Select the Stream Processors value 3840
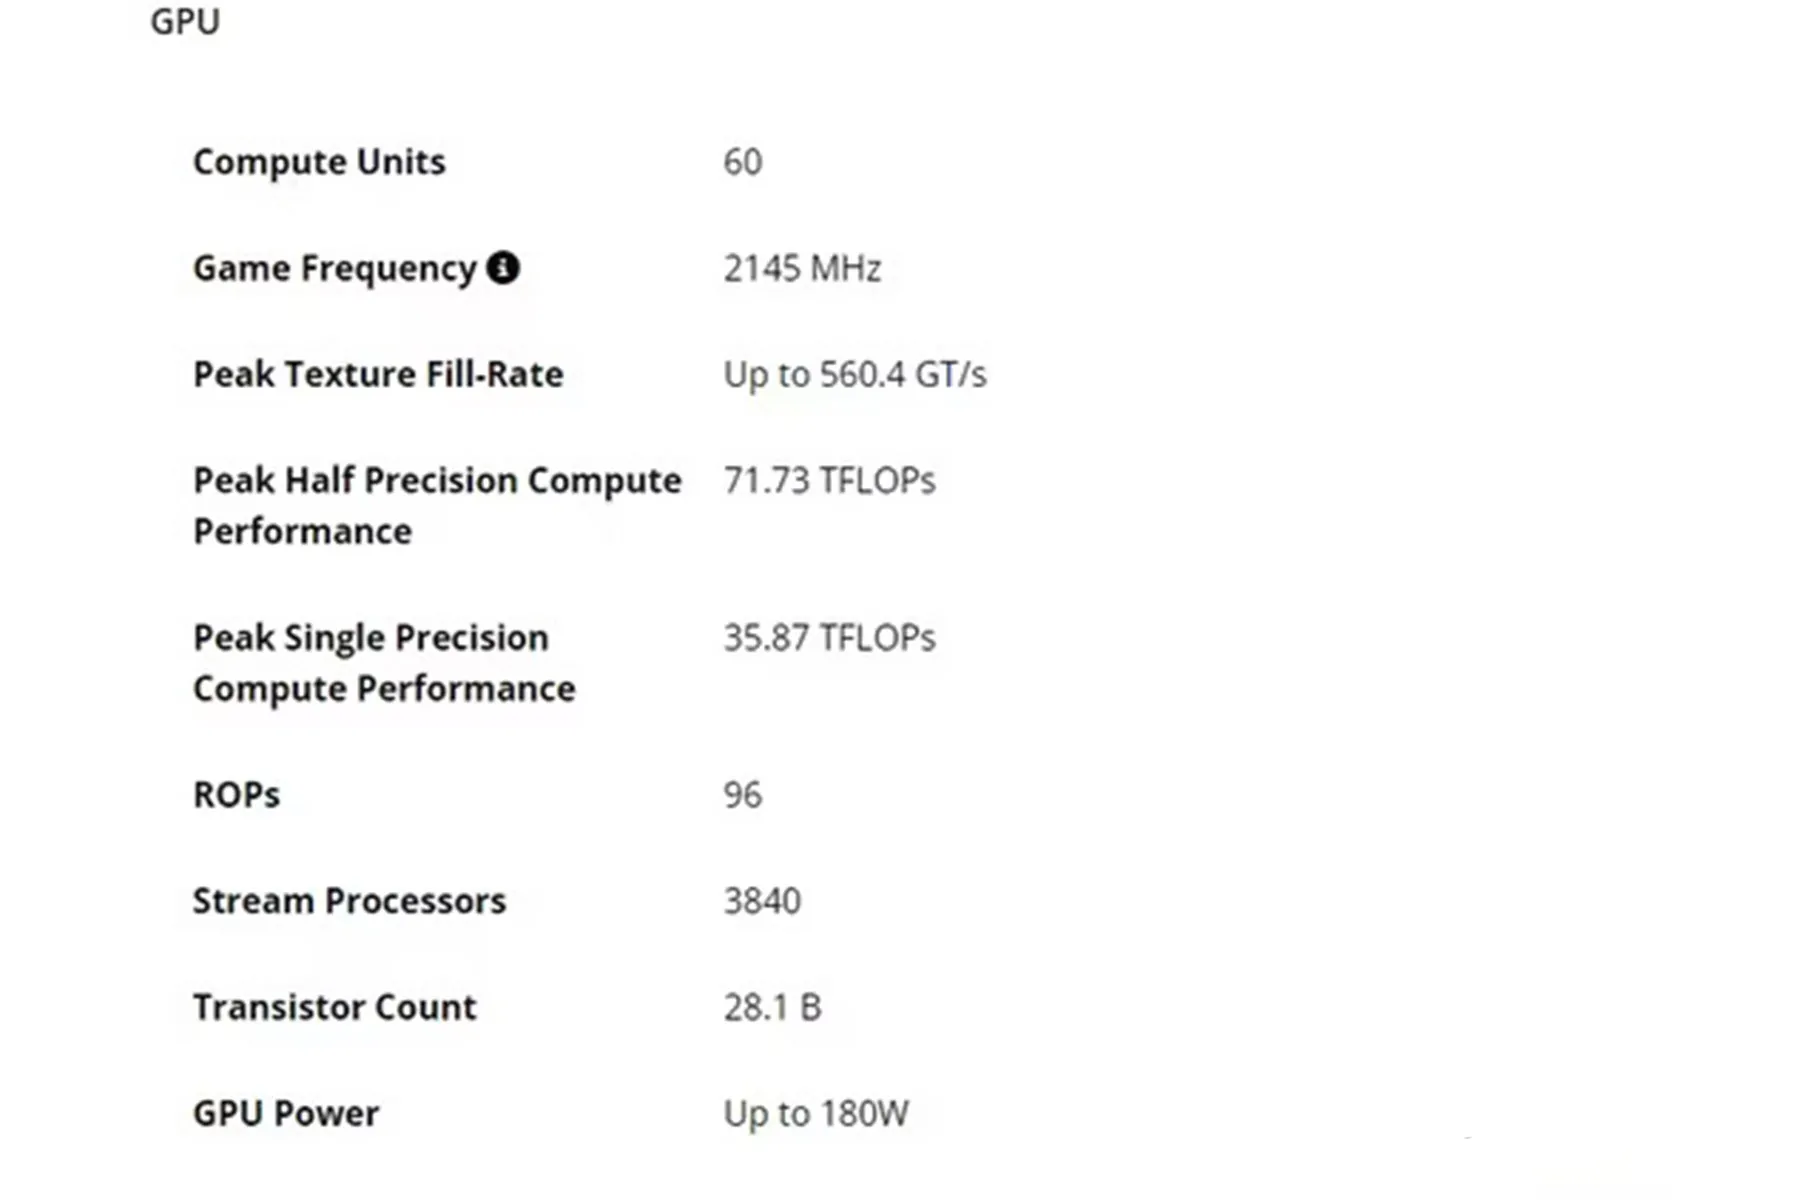The height and width of the screenshot is (1200, 1800). pyautogui.click(x=762, y=901)
